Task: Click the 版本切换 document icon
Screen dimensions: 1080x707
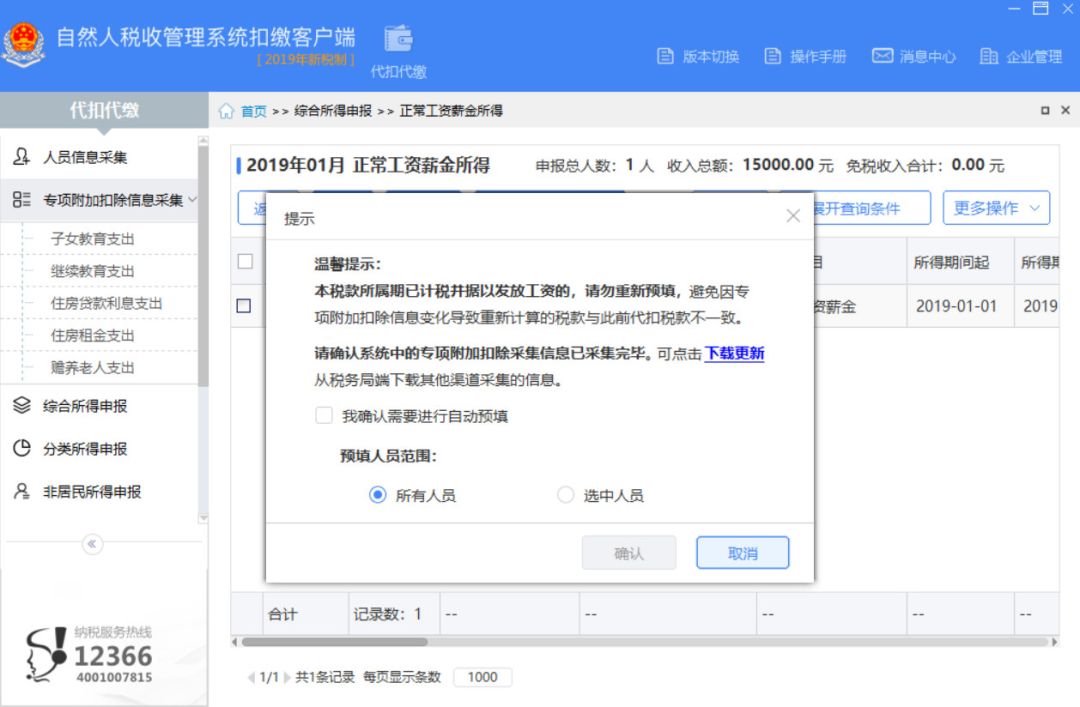Action: coord(665,57)
